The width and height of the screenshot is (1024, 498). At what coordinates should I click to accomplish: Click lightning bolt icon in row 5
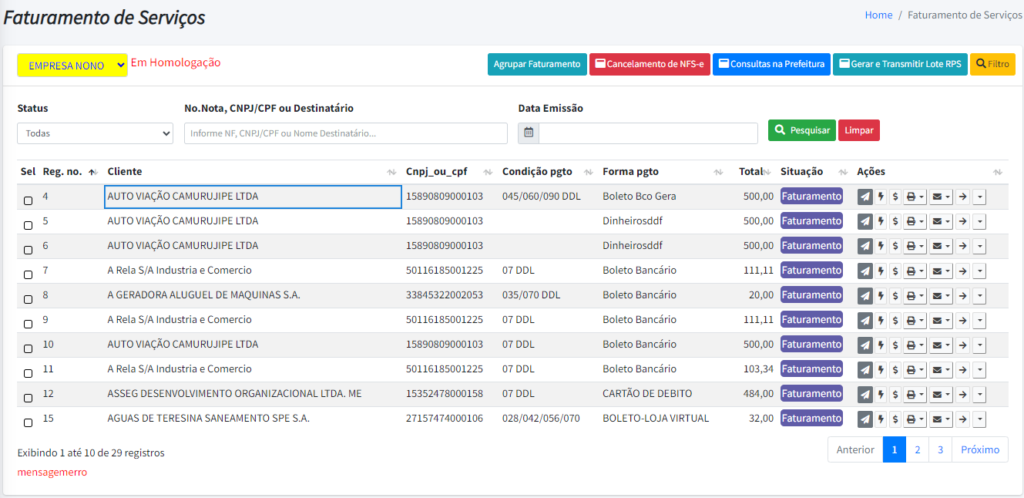880,222
